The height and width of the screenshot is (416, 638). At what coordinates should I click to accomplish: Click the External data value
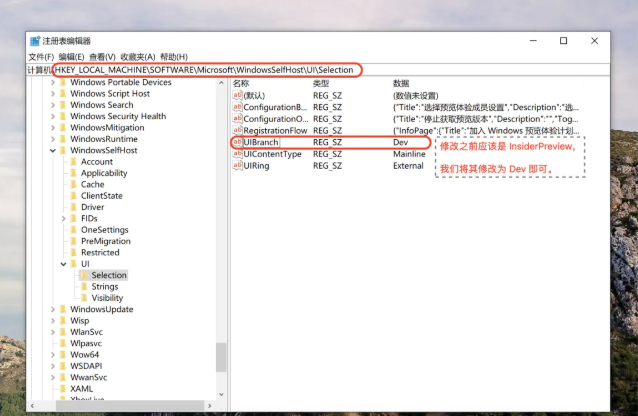[x=408, y=166]
